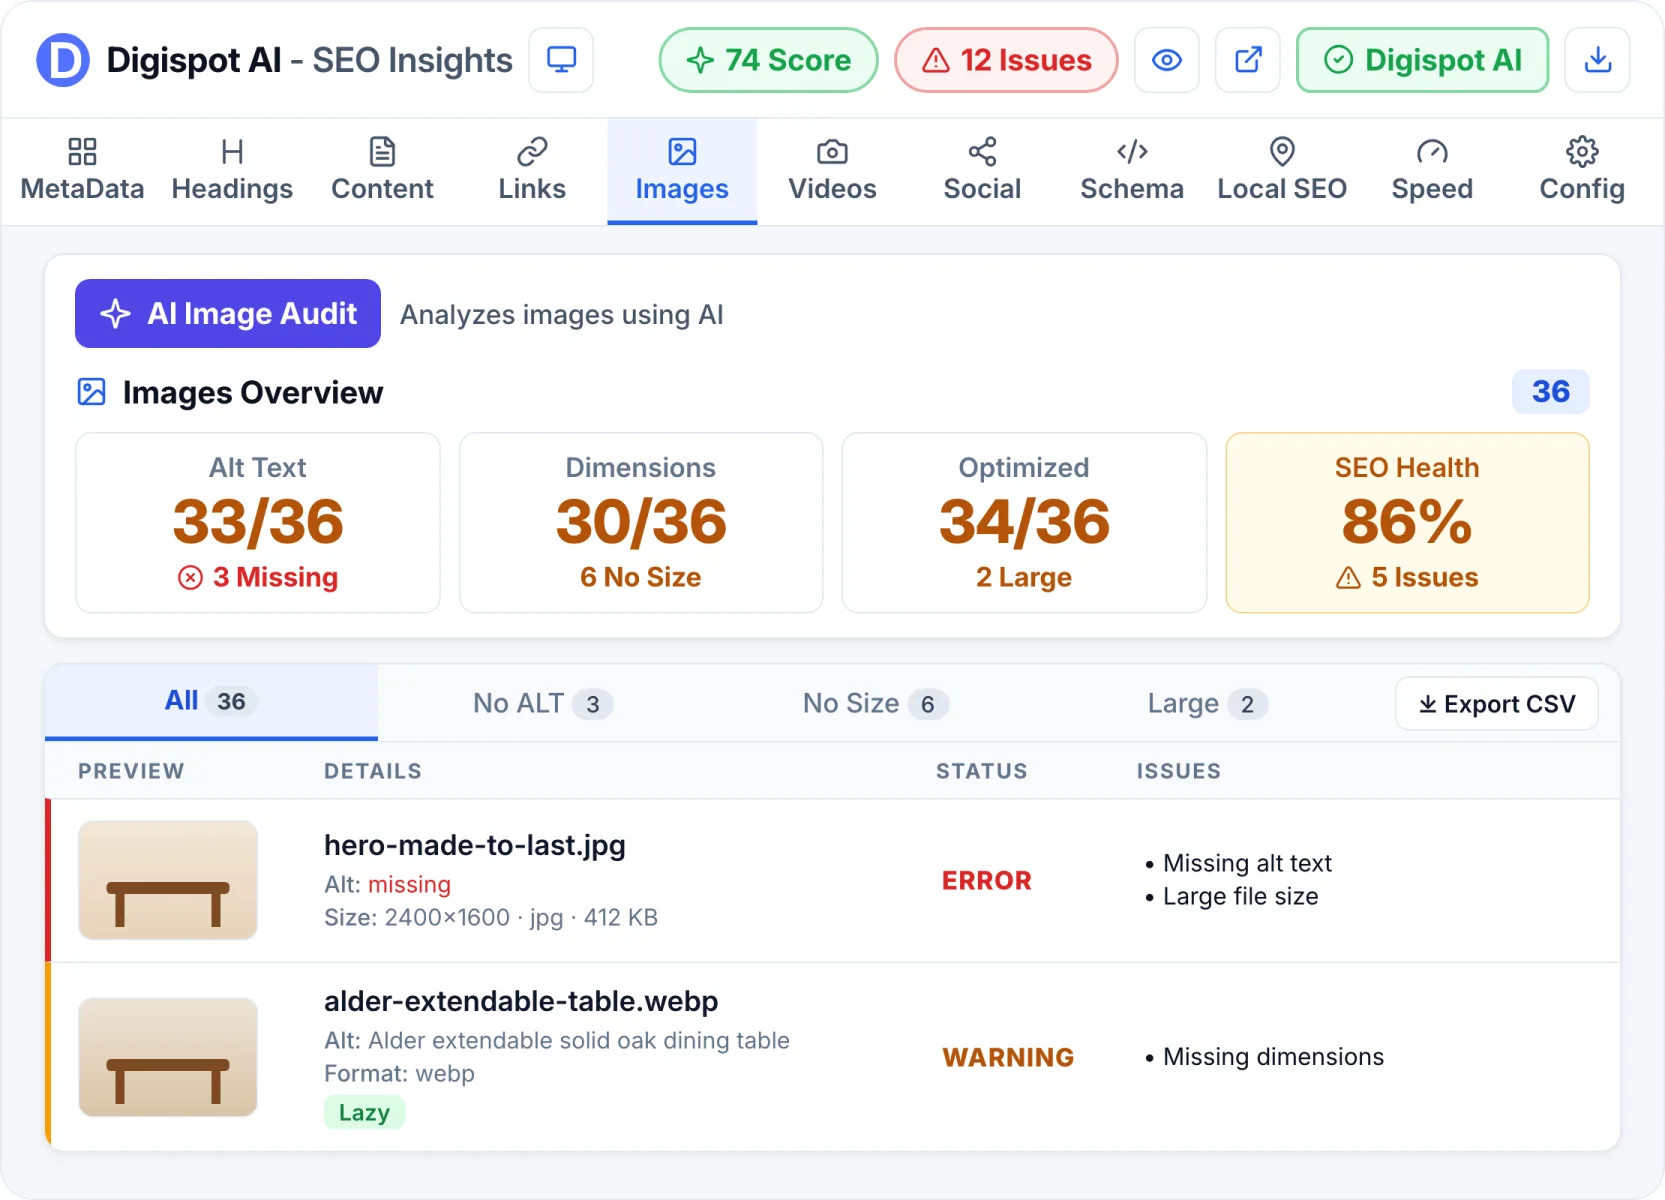Click the hero-made-to-last.jpg file name

coord(475,846)
